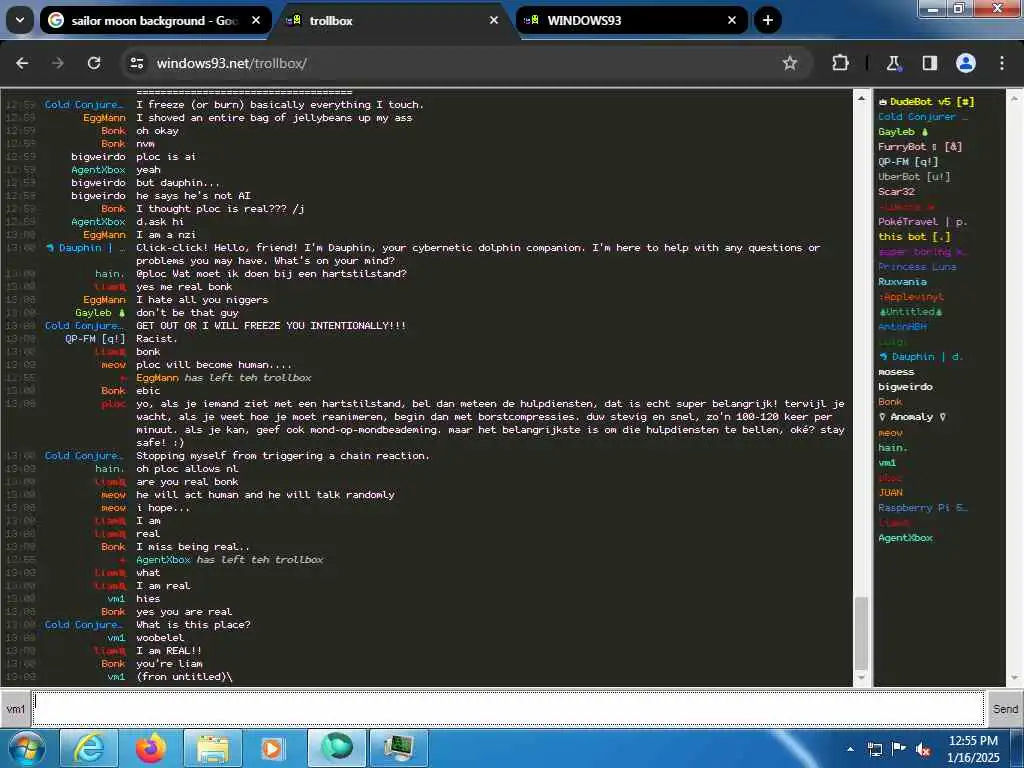Screen dimensions: 1024x768
Task: Select QP-FM [q!] in the user list
Action: click(908, 162)
